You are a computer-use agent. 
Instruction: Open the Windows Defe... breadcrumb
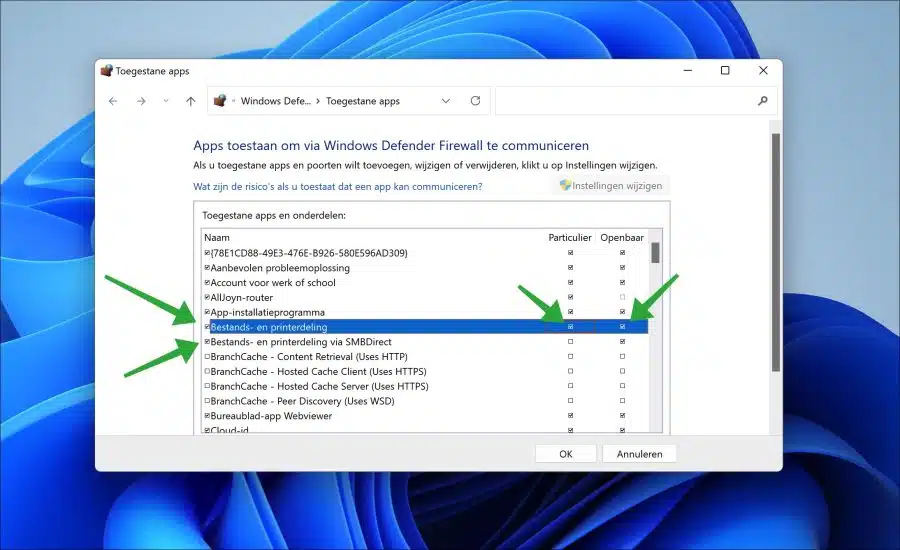point(276,101)
